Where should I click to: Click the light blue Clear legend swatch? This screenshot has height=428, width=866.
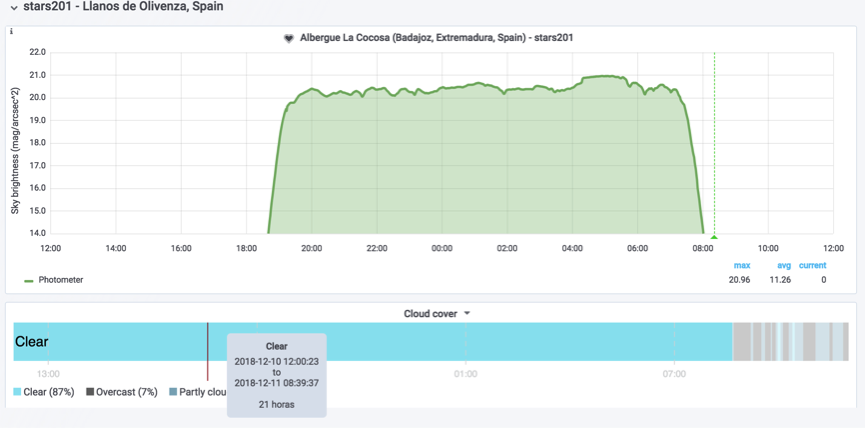(x=17, y=392)
